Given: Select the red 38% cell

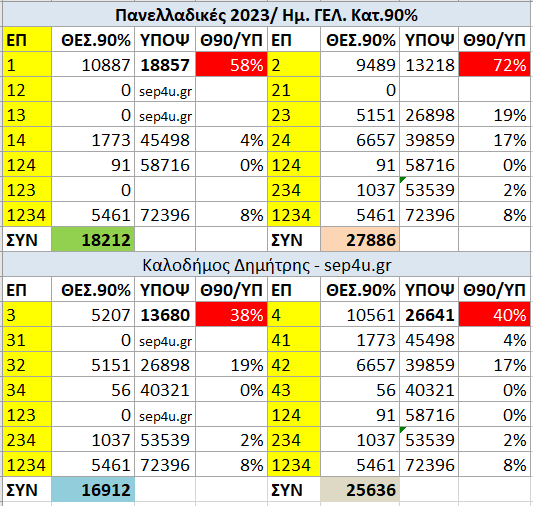Looking at the screenshot, I should point(231,315).
